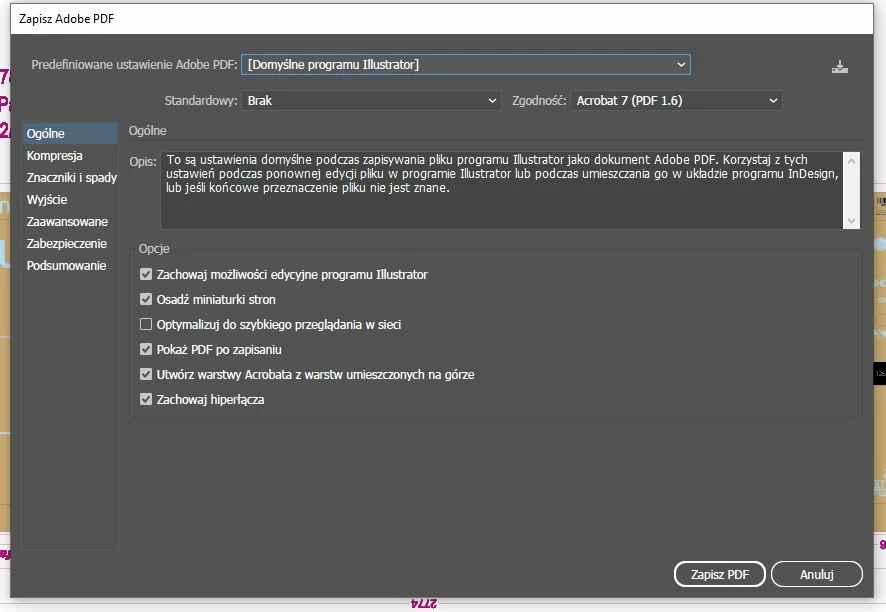This screenshot has width=886, height=612.
Task: Open the Zabezpieczenie section
Action: pos(70,244)
